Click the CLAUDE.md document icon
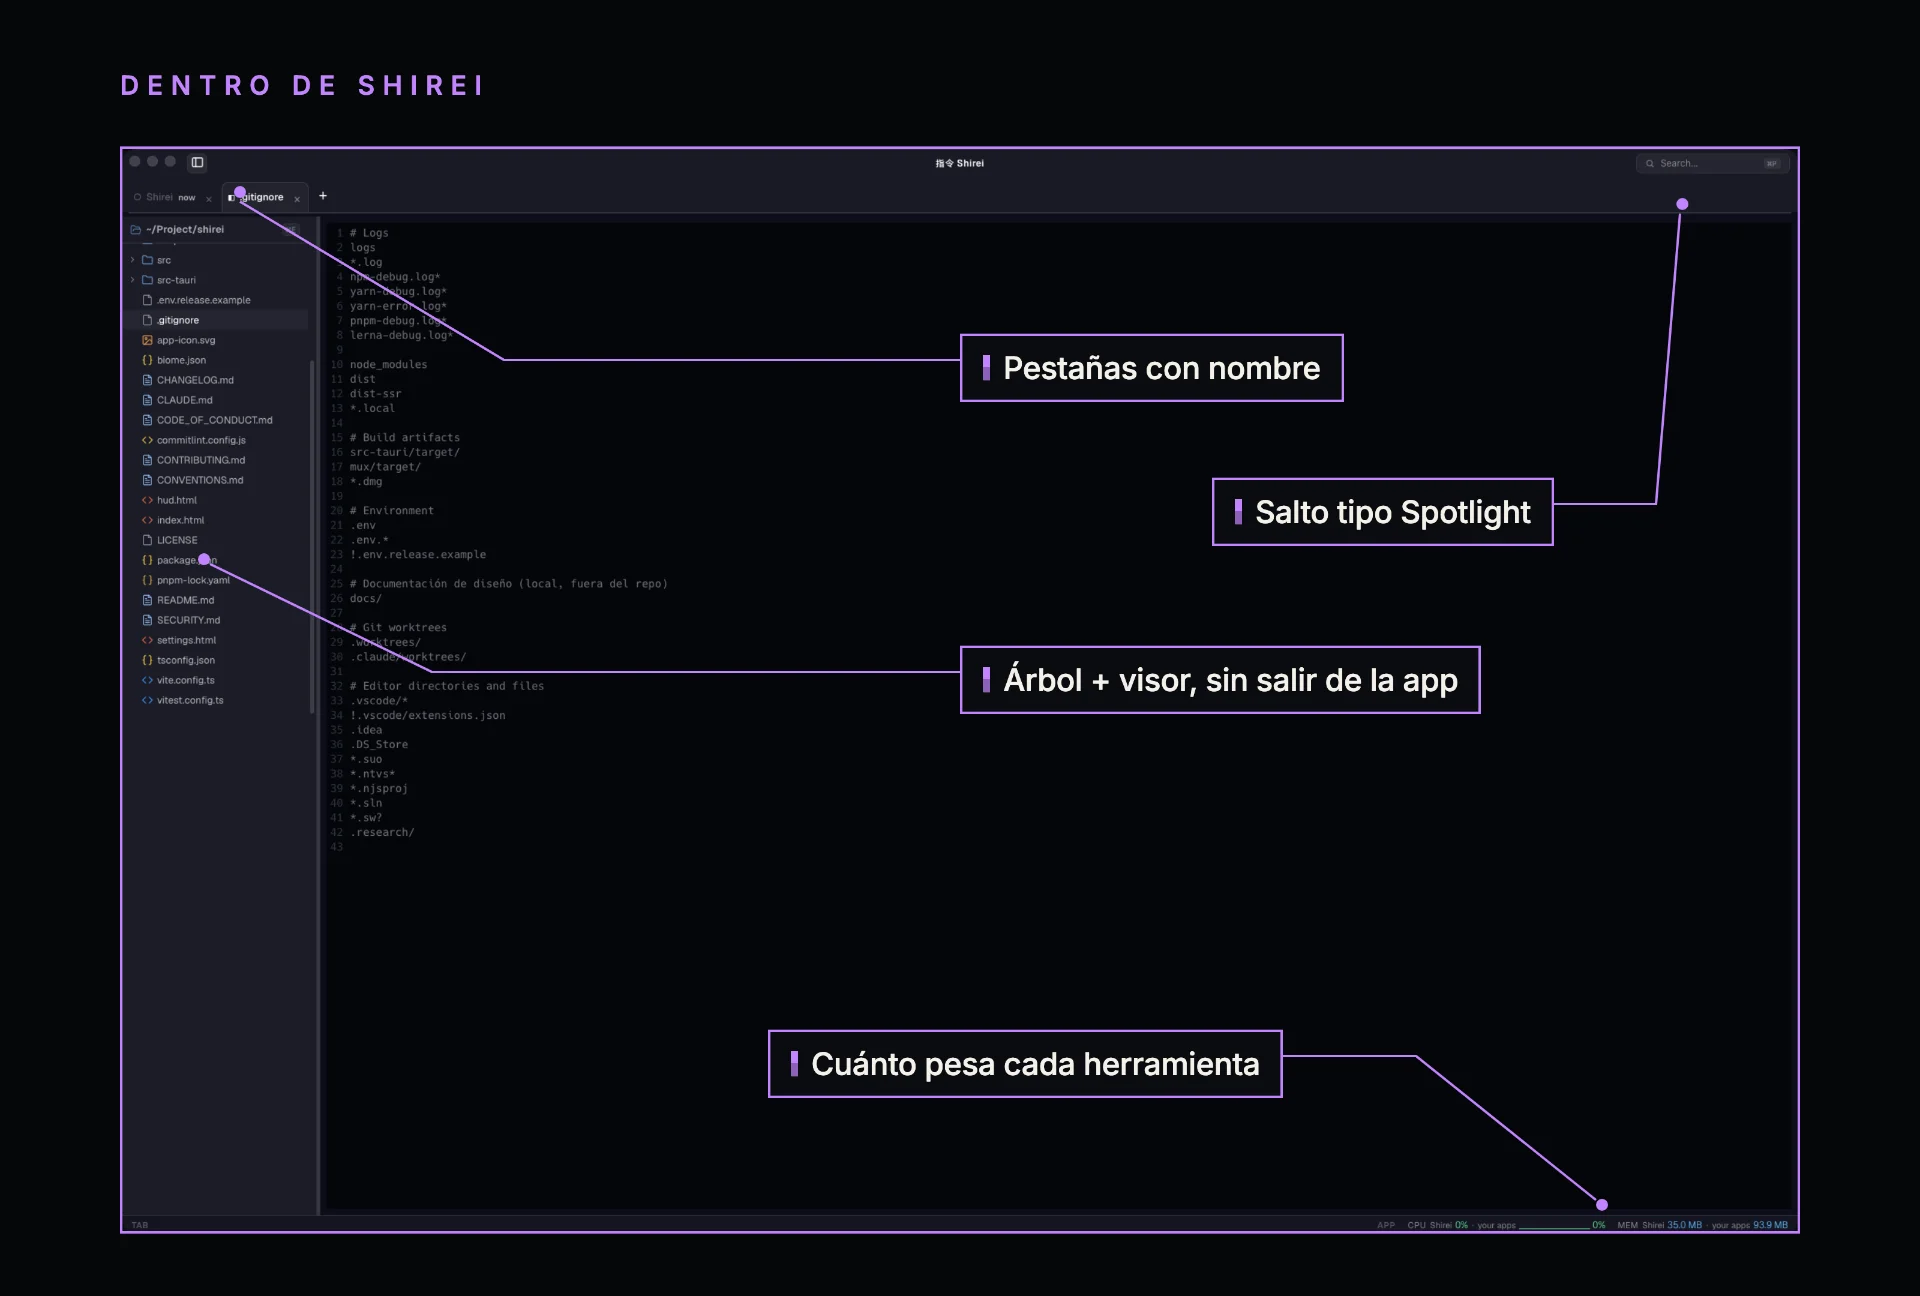The width and height of the screenshot is (1920, 1296). (x=147, y=400)
